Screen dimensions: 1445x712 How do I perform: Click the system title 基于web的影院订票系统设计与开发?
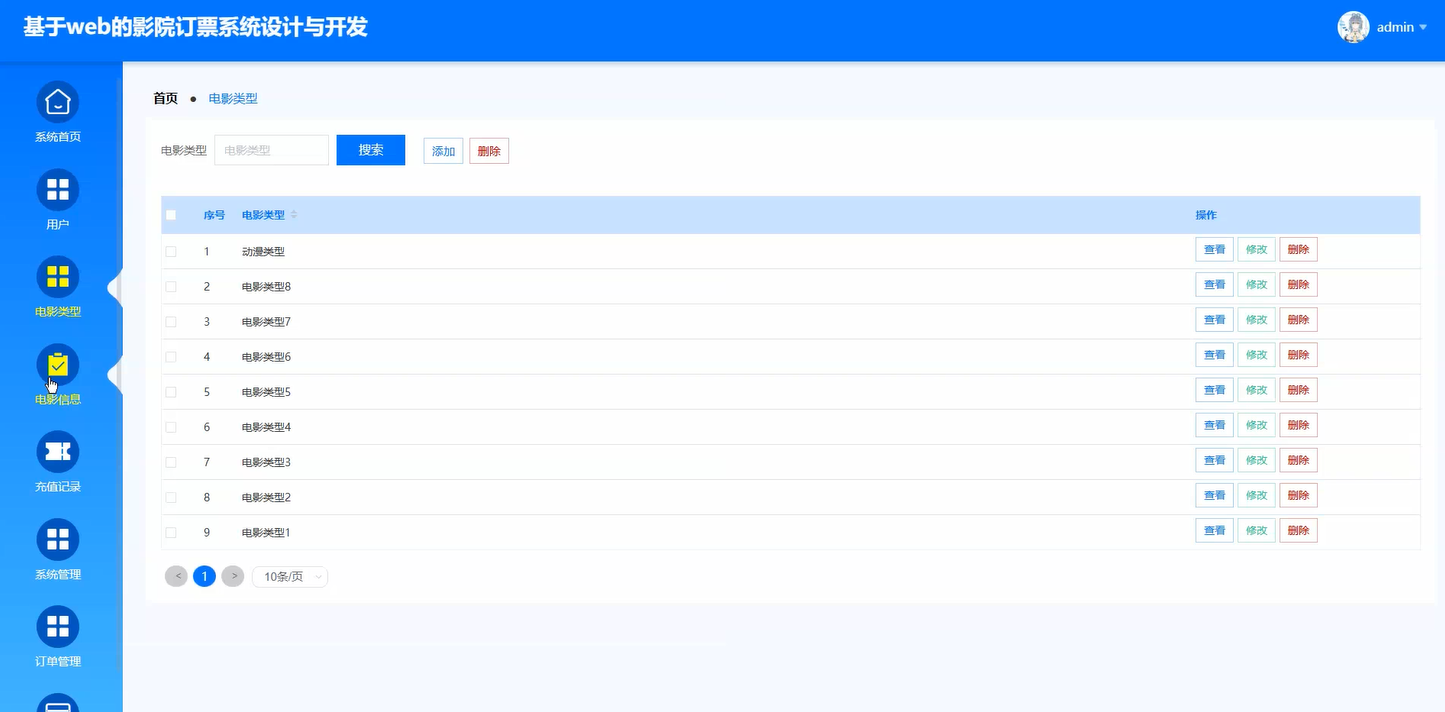point(196,27)
